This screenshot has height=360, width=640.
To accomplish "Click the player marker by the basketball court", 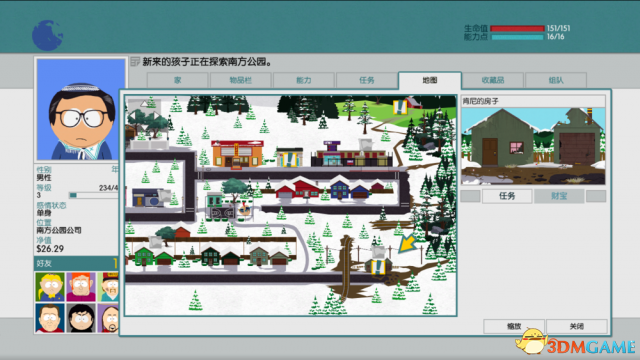I will pos(244,209).
